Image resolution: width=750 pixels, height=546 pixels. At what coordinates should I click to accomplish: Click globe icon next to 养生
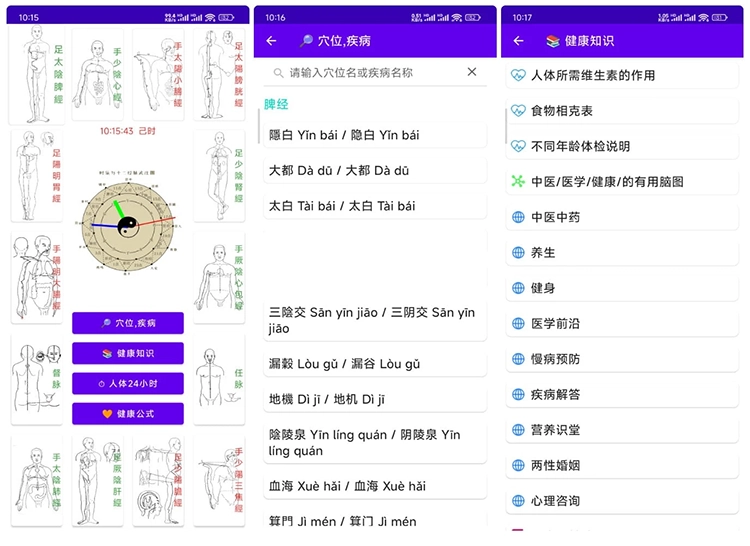pyautogui.click(x=518, y=253)
